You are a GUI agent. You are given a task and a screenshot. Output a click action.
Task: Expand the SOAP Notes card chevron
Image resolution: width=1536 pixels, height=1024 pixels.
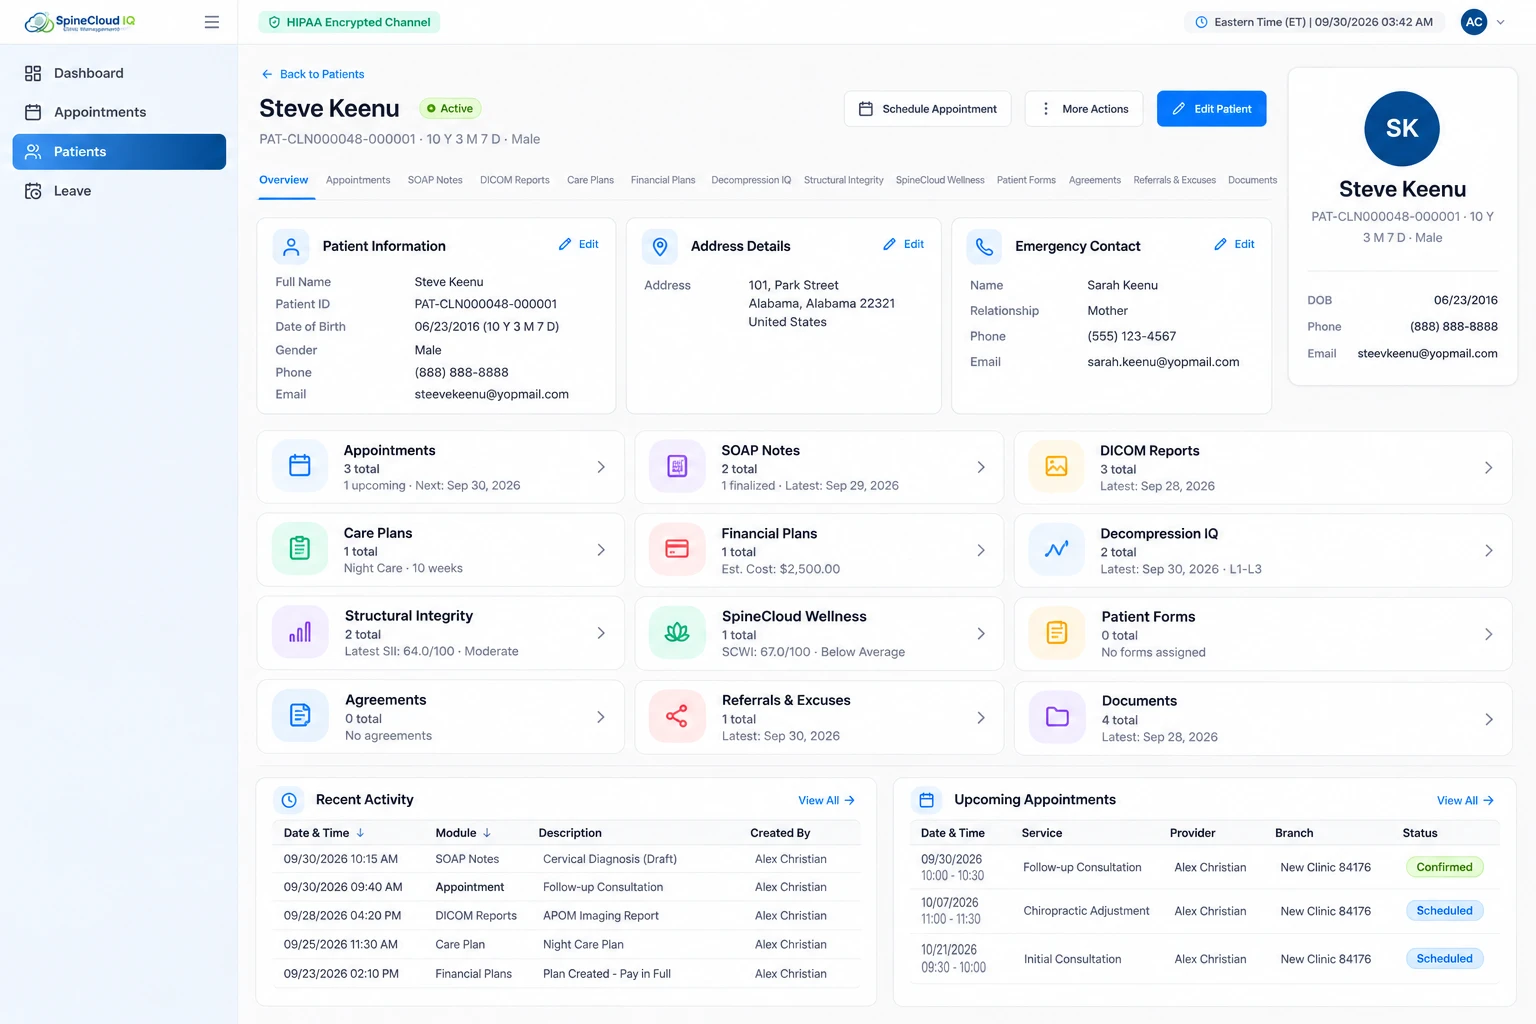(981, 467)
